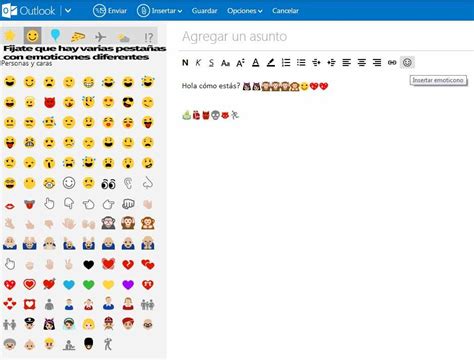Insert the family group emoticon
Image resolution: width=474 pixels, height=360 pixels.
148,305
